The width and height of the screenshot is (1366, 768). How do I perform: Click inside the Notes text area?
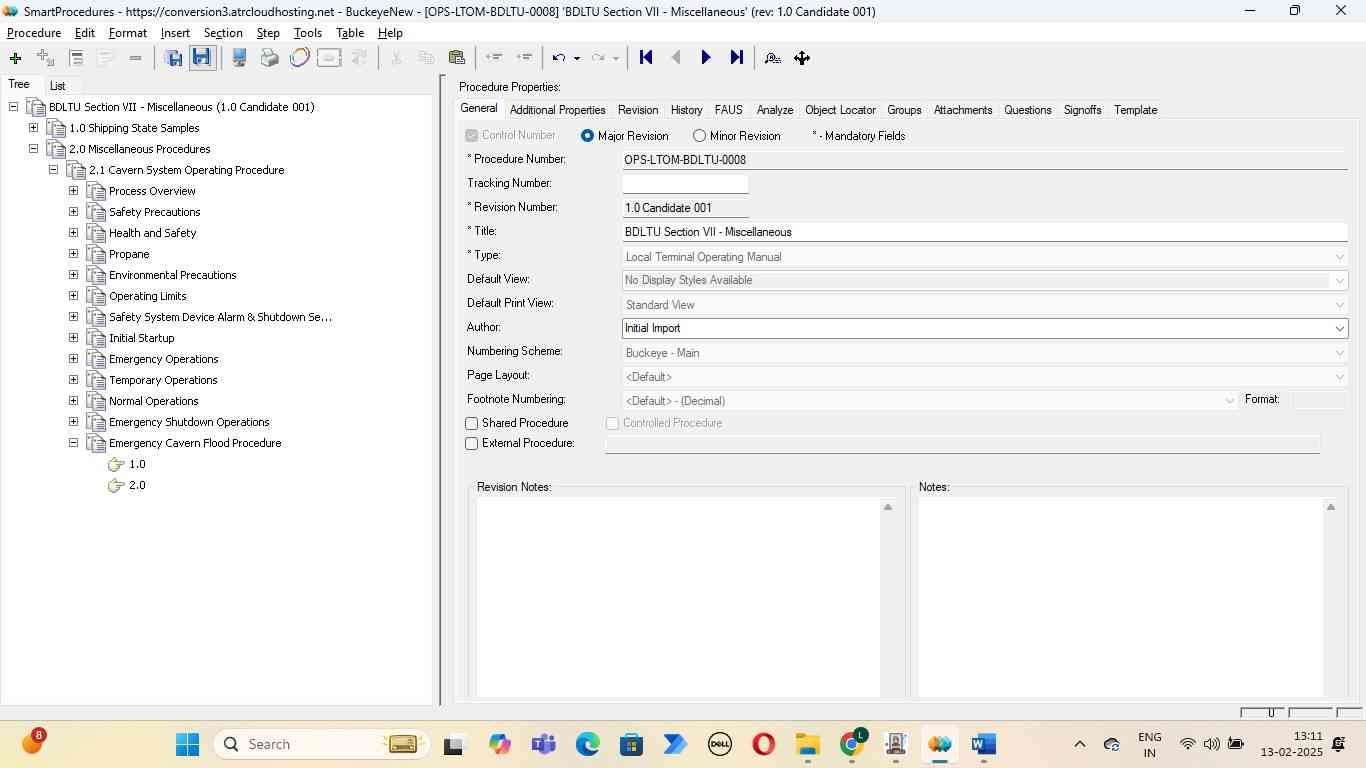click(1120, 597)
